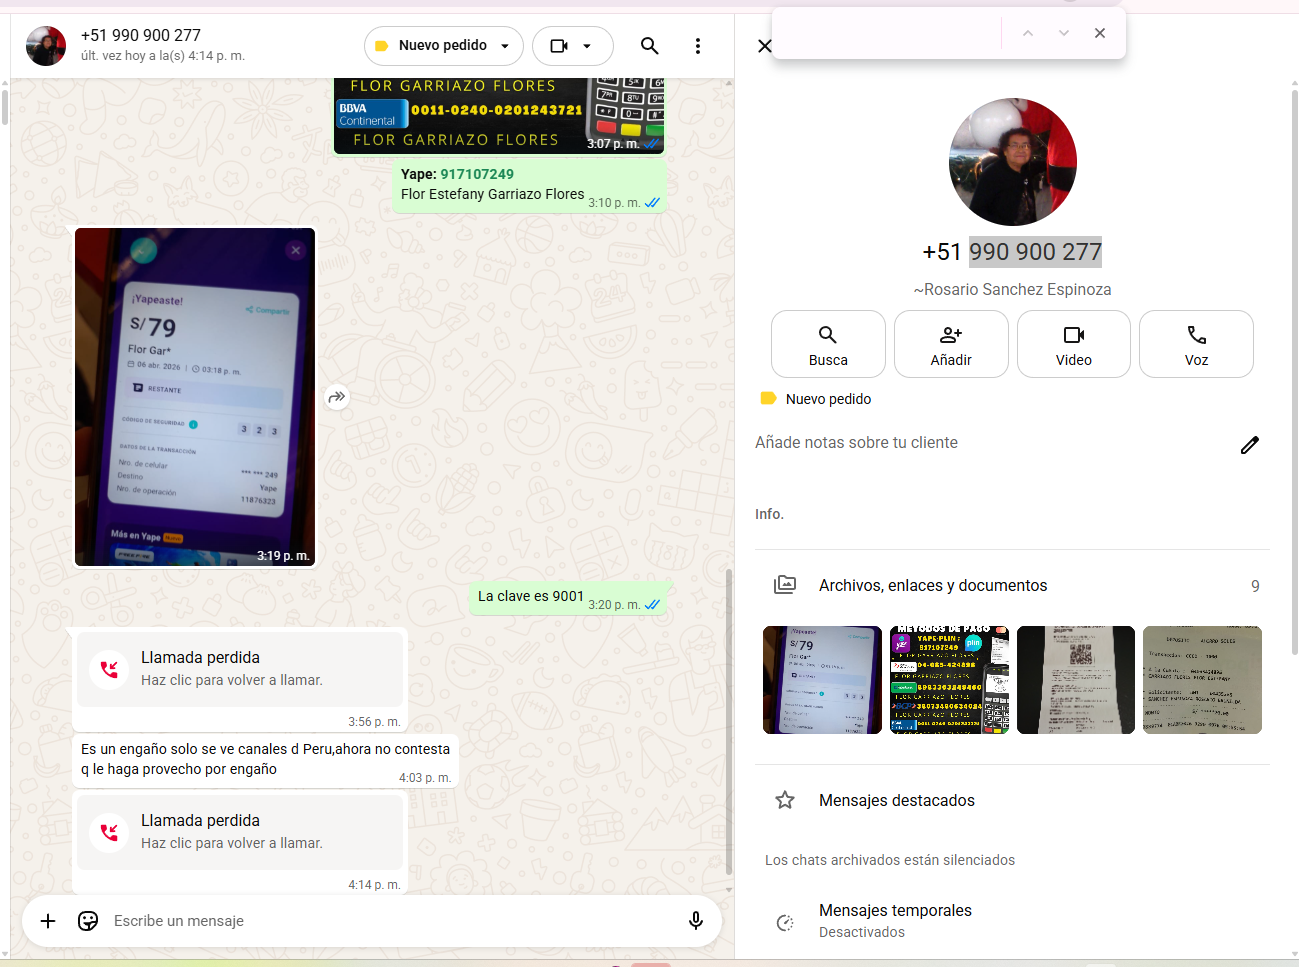
Task: Click the plus attach icon
Action: [x=48, y=921]
